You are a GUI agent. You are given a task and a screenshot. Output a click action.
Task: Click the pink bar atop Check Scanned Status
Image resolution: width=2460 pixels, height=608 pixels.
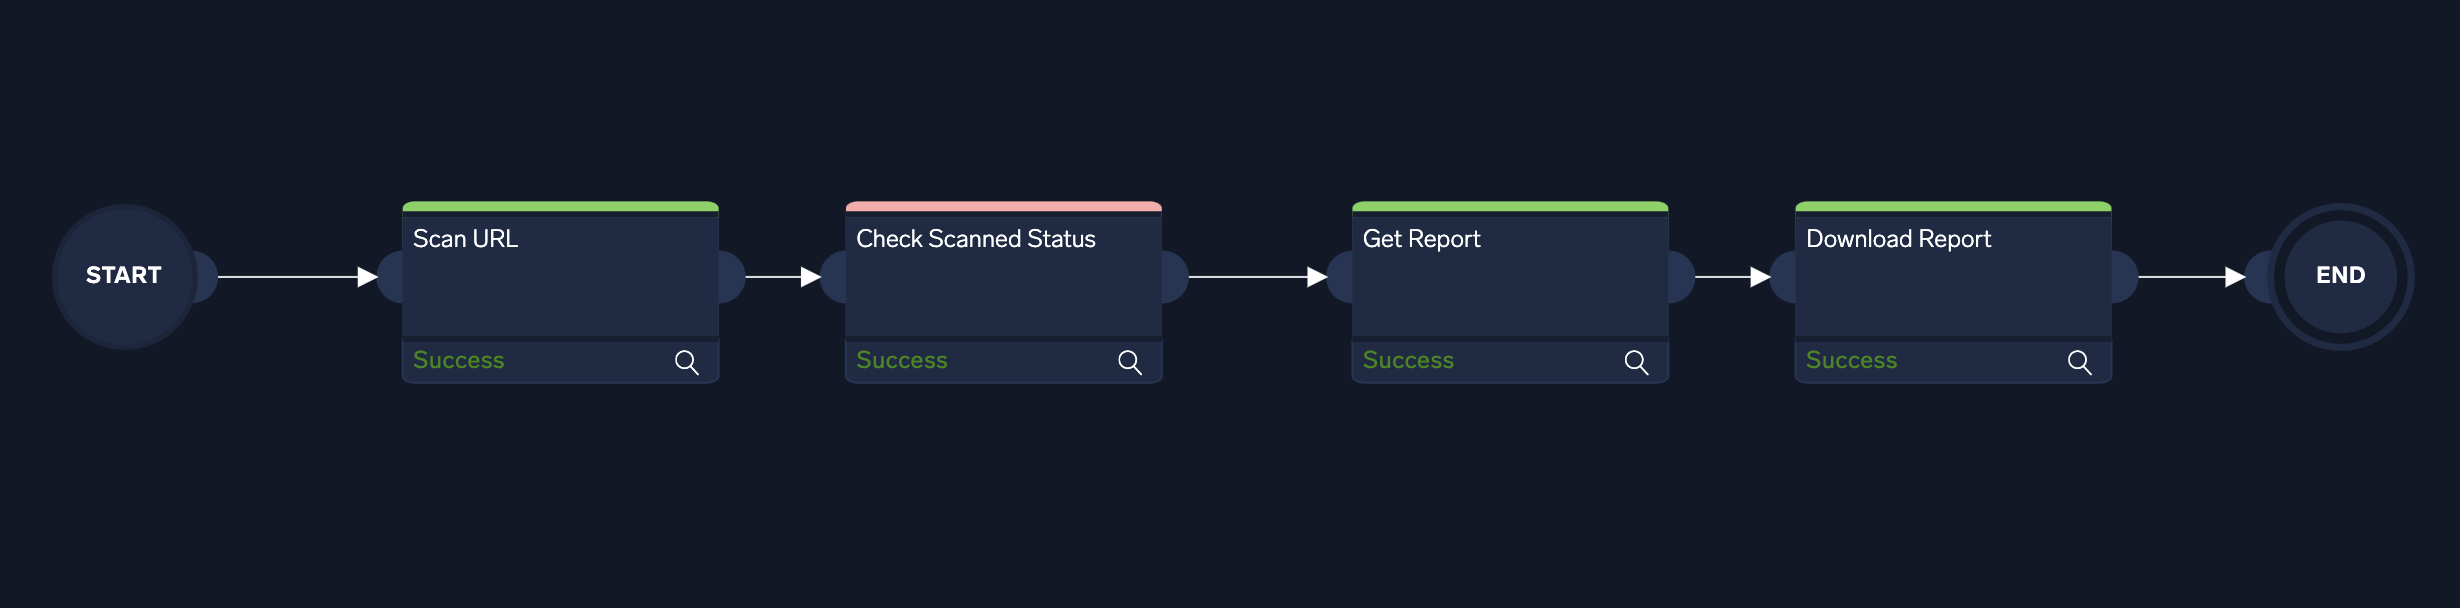click(x=1003, y=207)
